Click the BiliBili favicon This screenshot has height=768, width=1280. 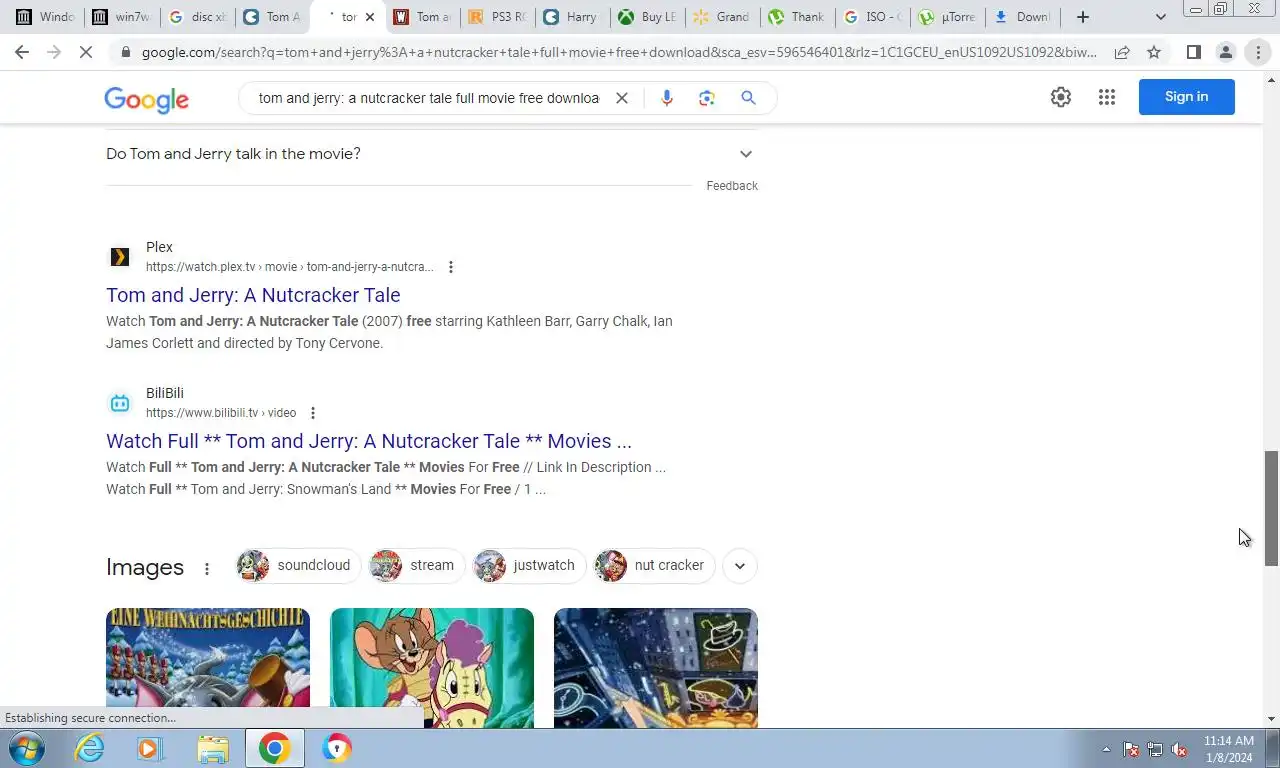pos(120,403)
